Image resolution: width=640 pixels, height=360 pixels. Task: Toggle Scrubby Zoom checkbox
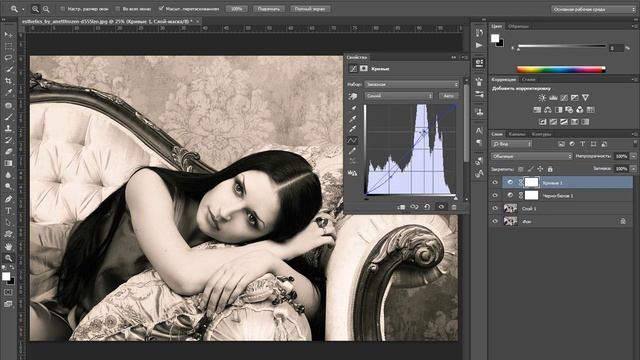click(161, 8)
